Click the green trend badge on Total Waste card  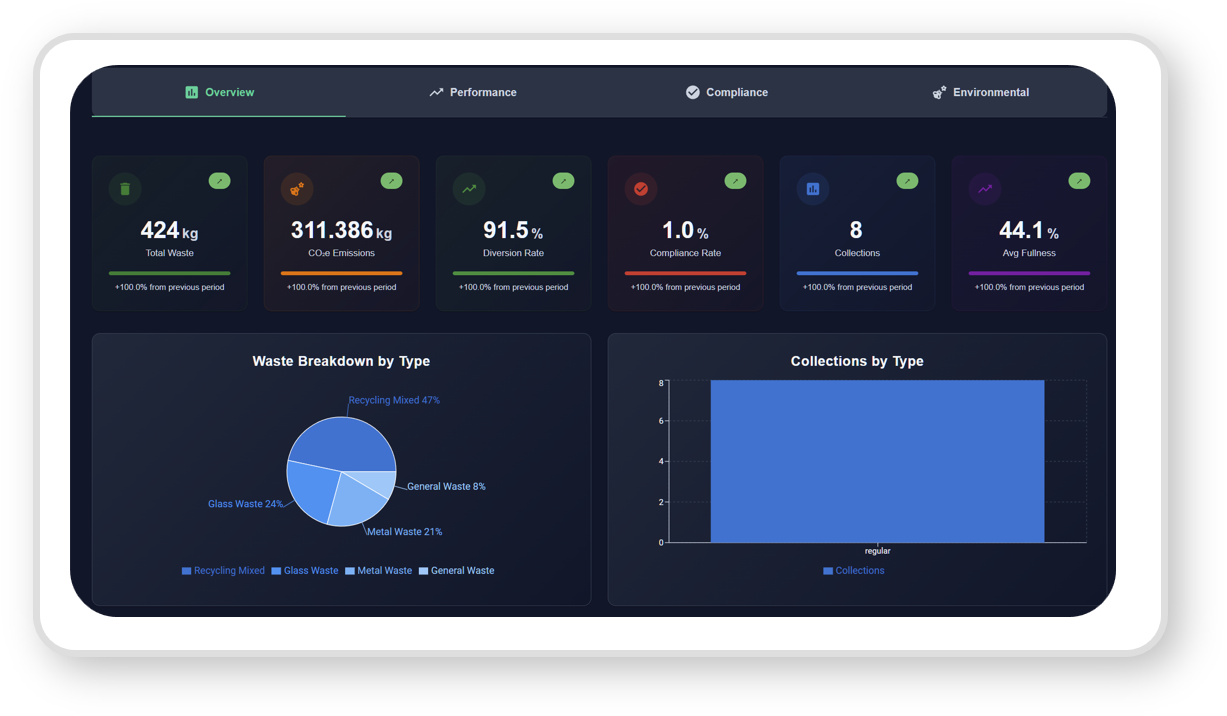pyautogui.click(x=219, y=181)
